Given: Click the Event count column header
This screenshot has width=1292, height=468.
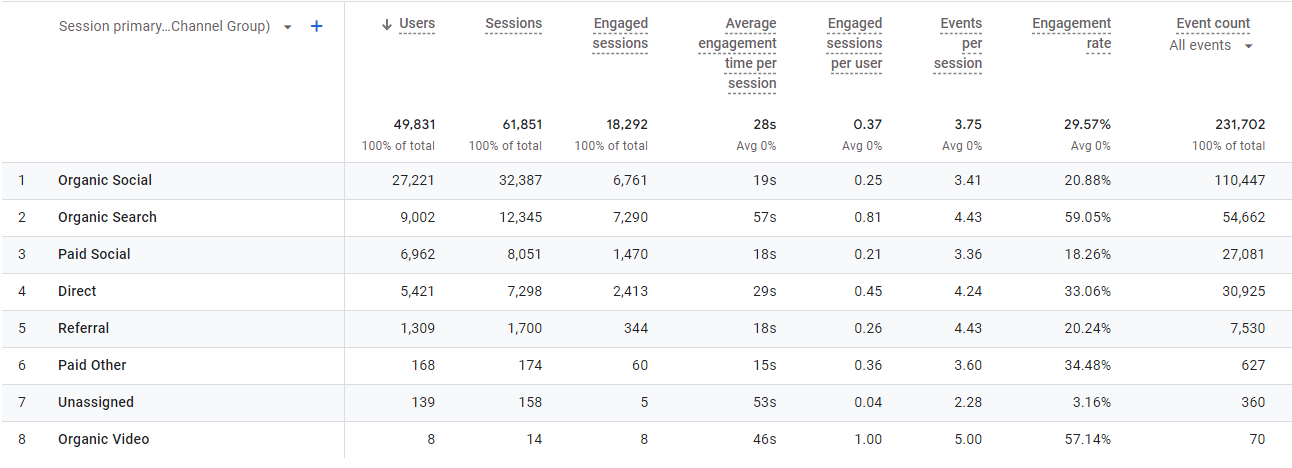Looking at the screenshot, I should point(1213,24).
